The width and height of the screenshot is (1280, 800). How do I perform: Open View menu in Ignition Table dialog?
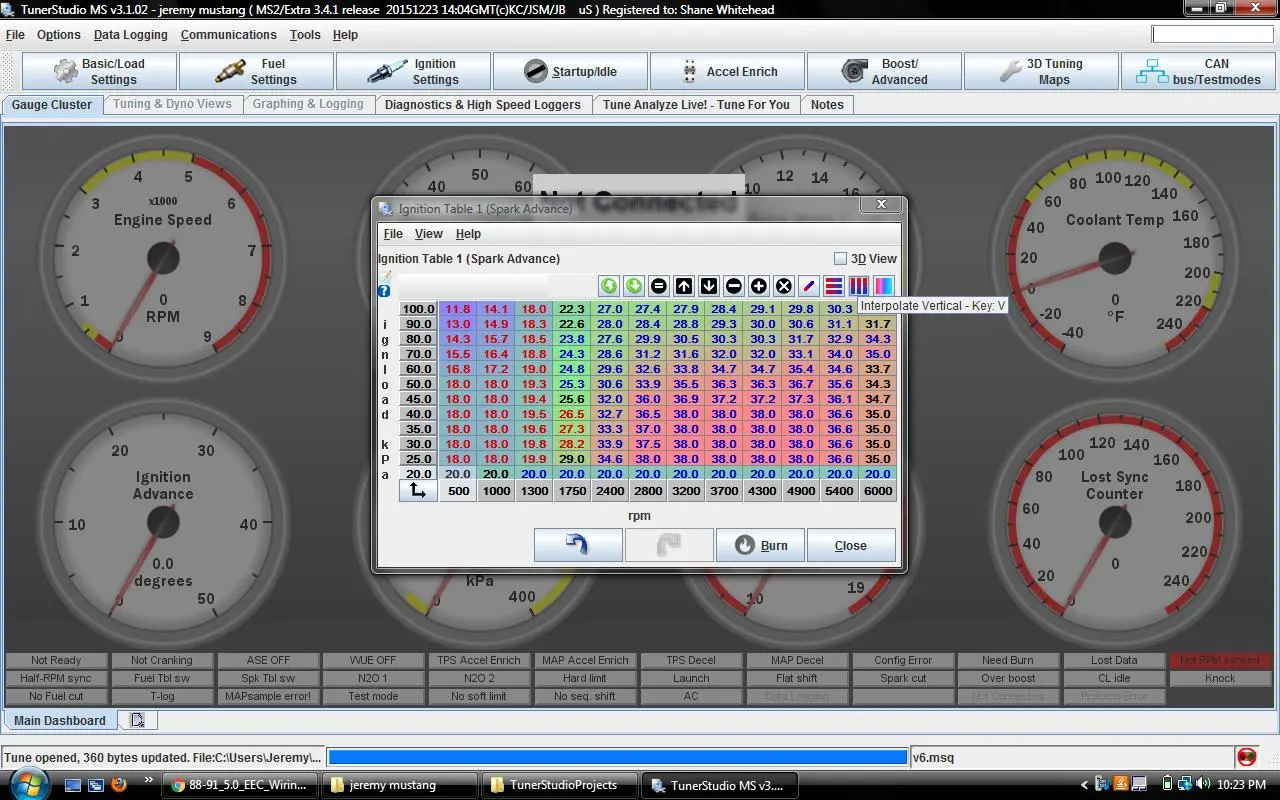coord(428,233)
